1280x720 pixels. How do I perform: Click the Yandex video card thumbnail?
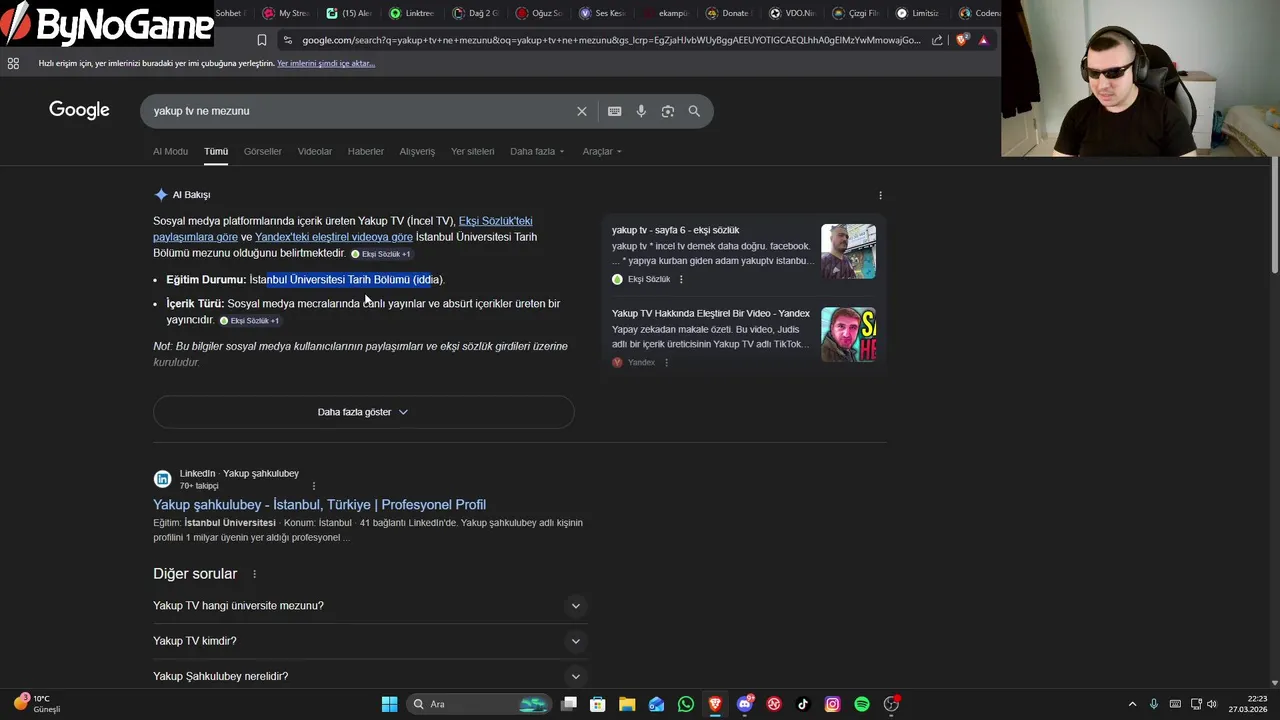[848, 334]
